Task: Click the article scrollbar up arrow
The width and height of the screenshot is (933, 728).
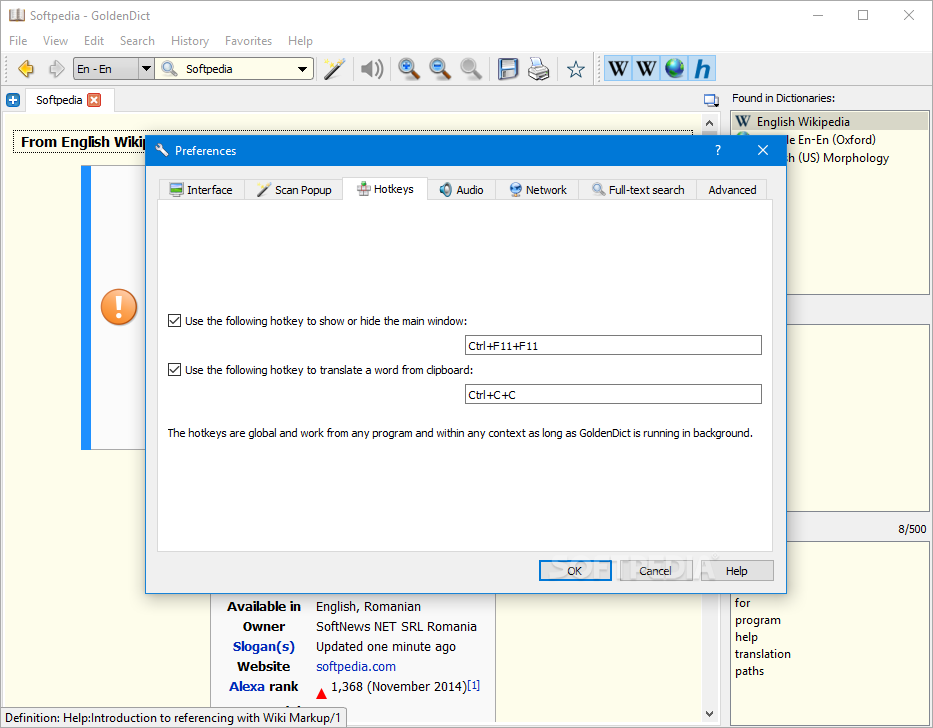Action: 709,123
